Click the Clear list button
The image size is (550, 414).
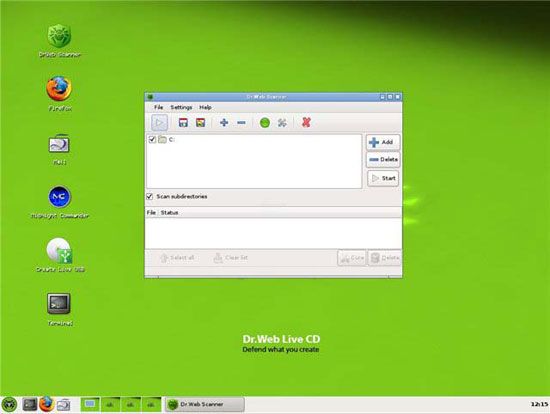point(230,258)
